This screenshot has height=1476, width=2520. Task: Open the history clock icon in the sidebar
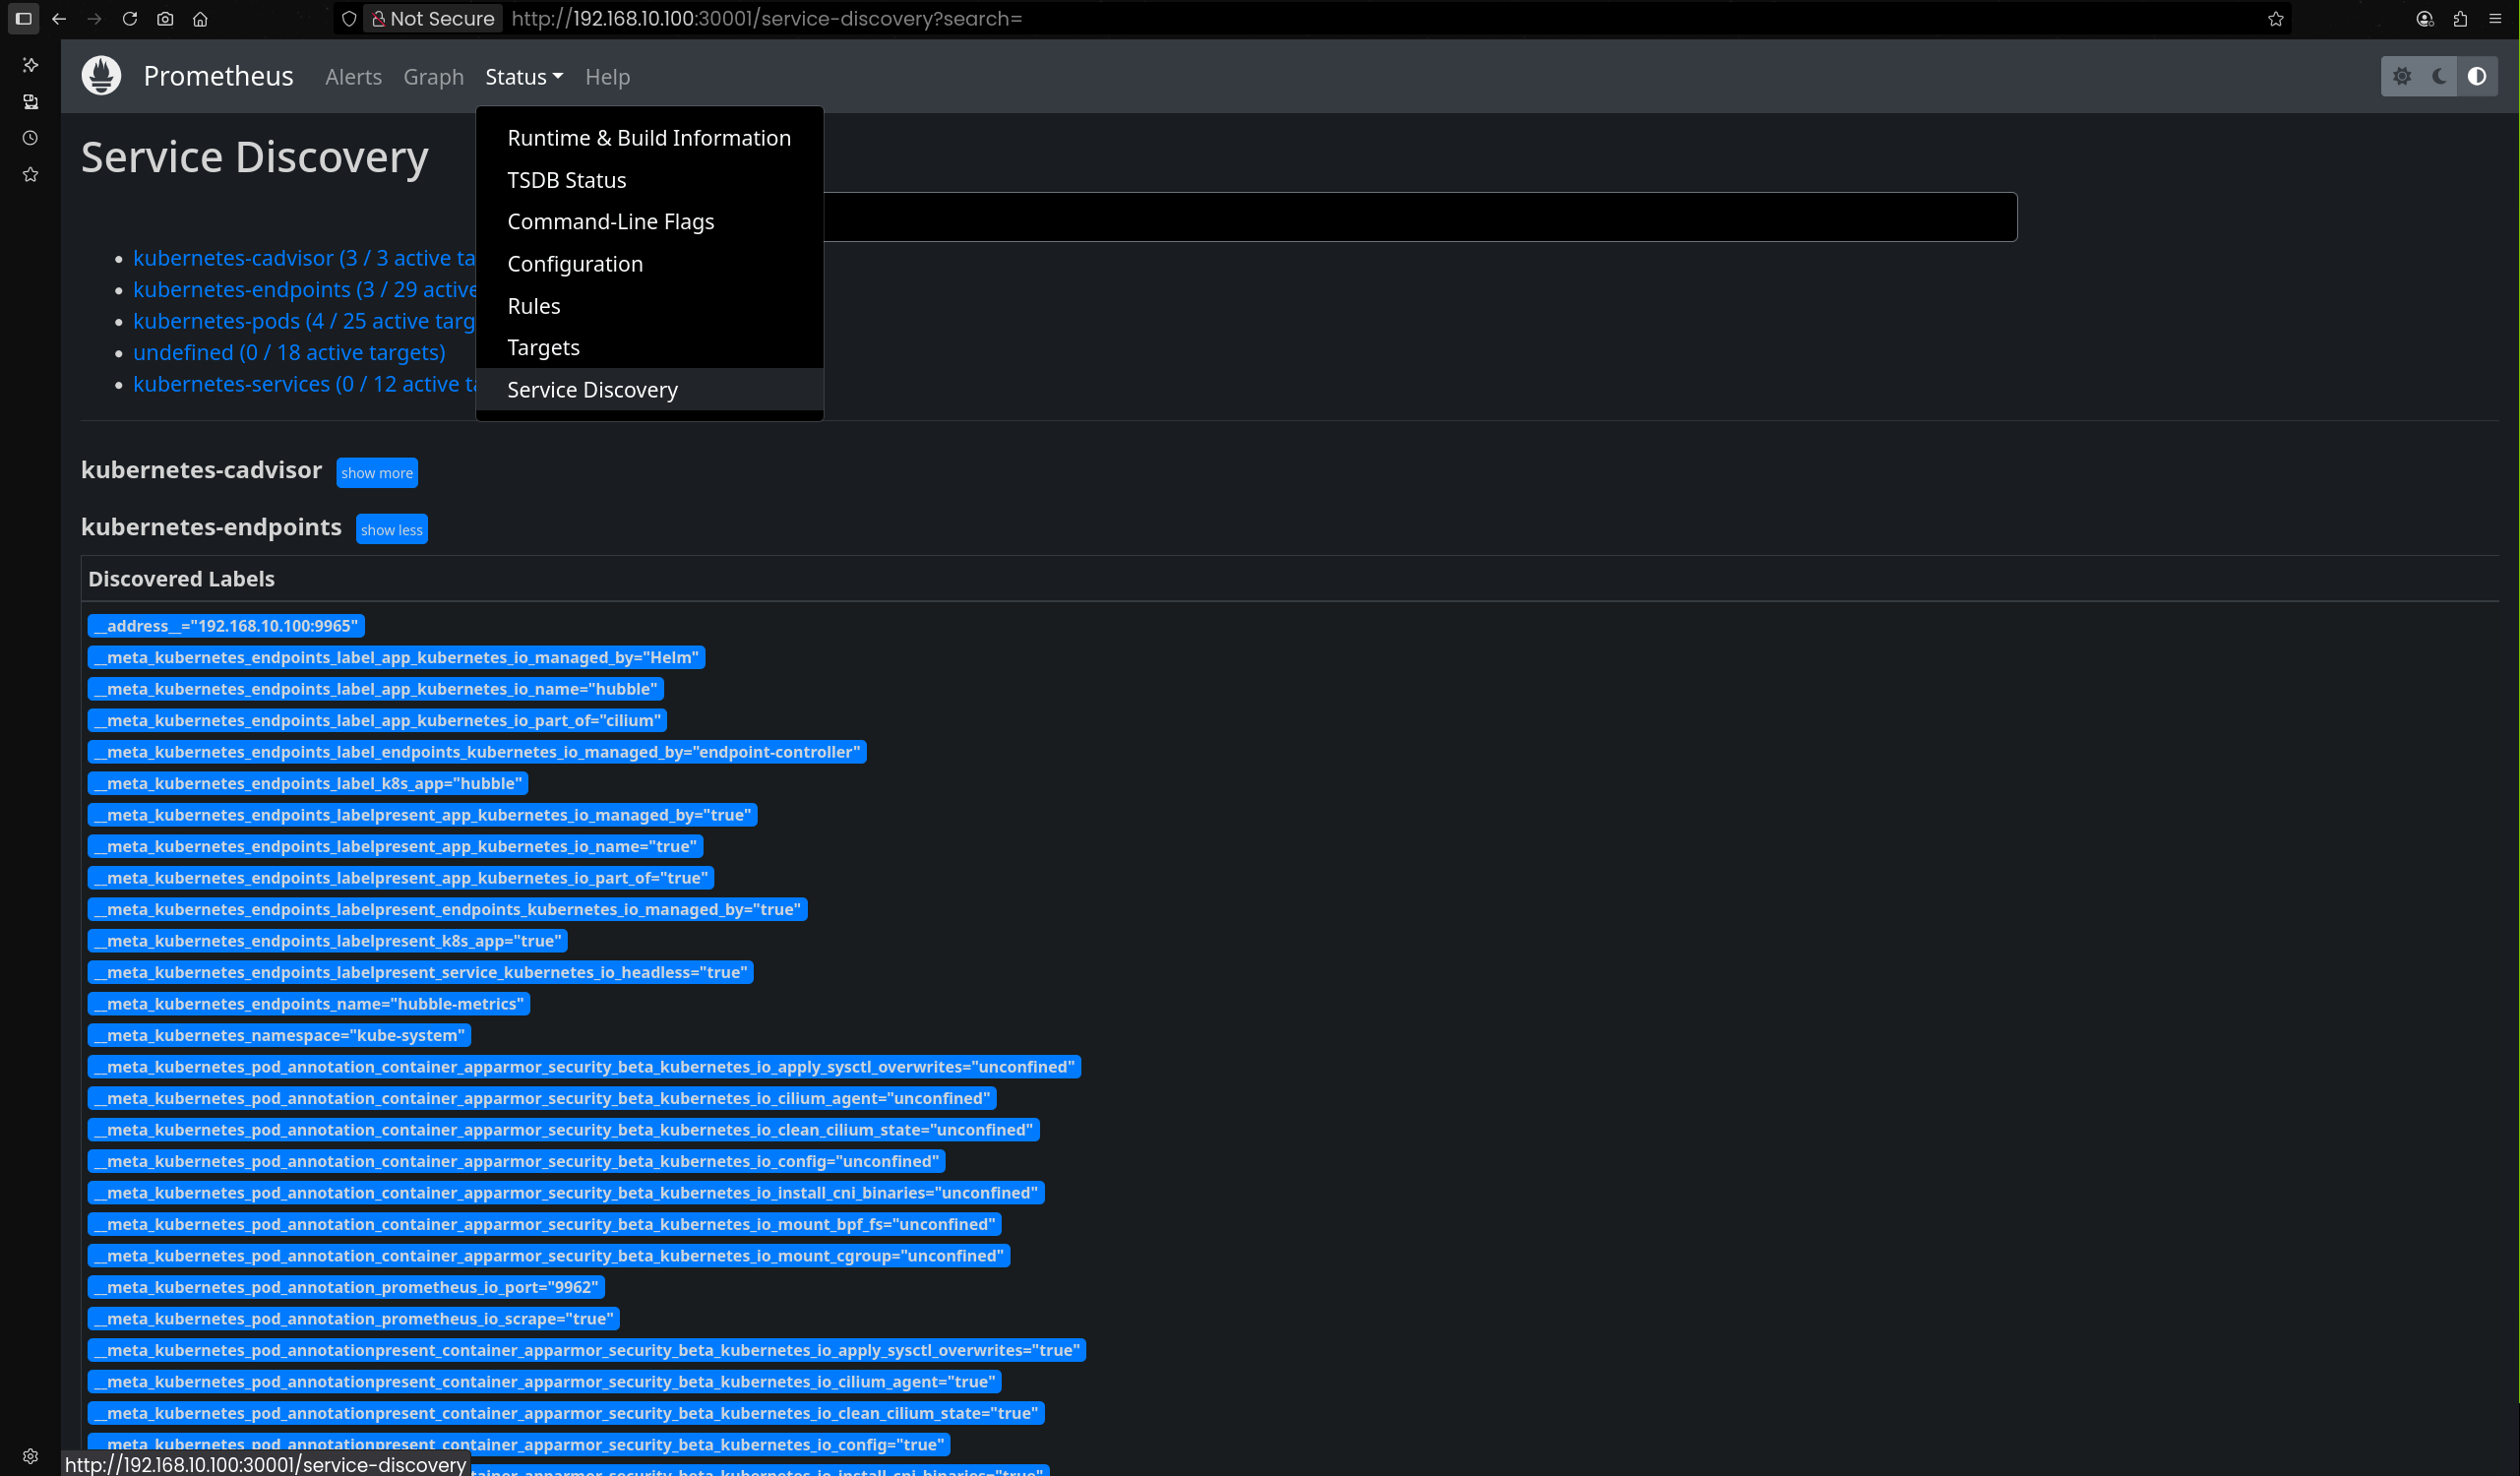pyautogui.click(x=30, y=138)
